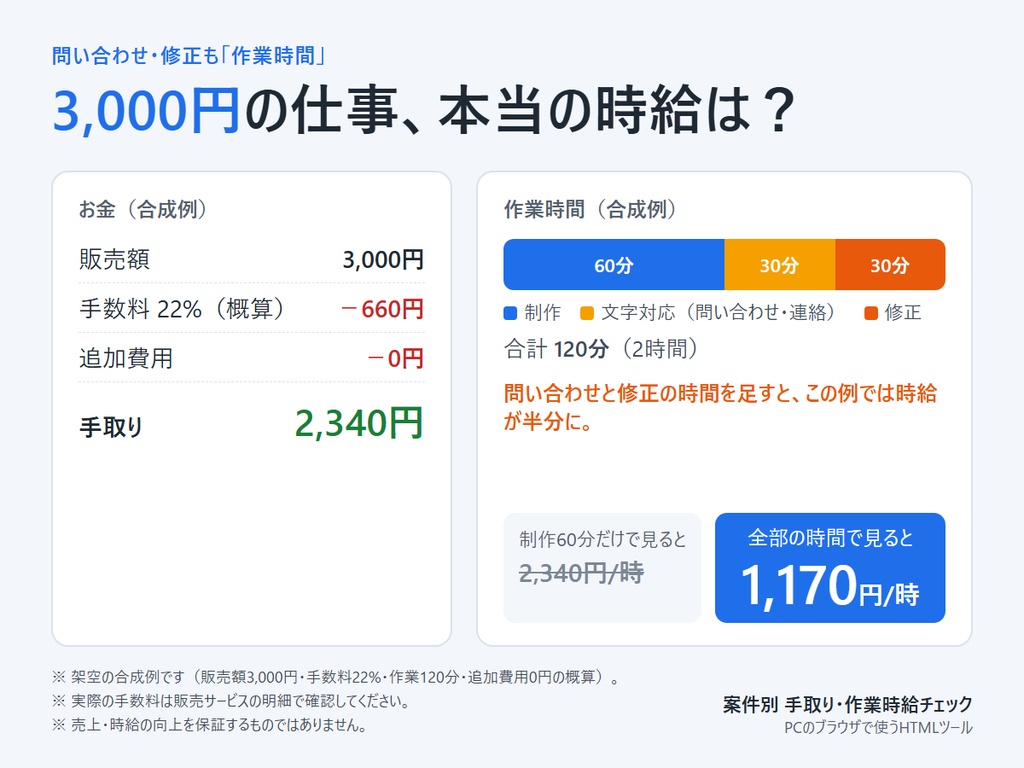1024x768 pixels.
Task: Click the 作業時間（合成例） heading
Action: (590, 209)
